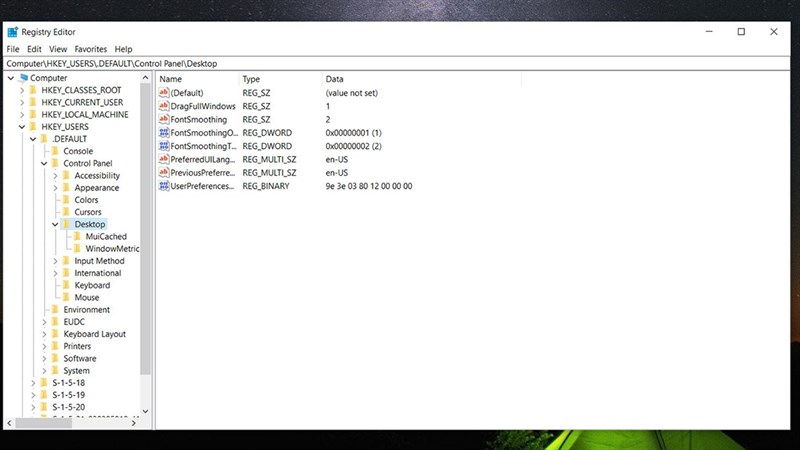The image size is (800, 450).
Task: Collapse the Computer root node
Action: point(11,78)
